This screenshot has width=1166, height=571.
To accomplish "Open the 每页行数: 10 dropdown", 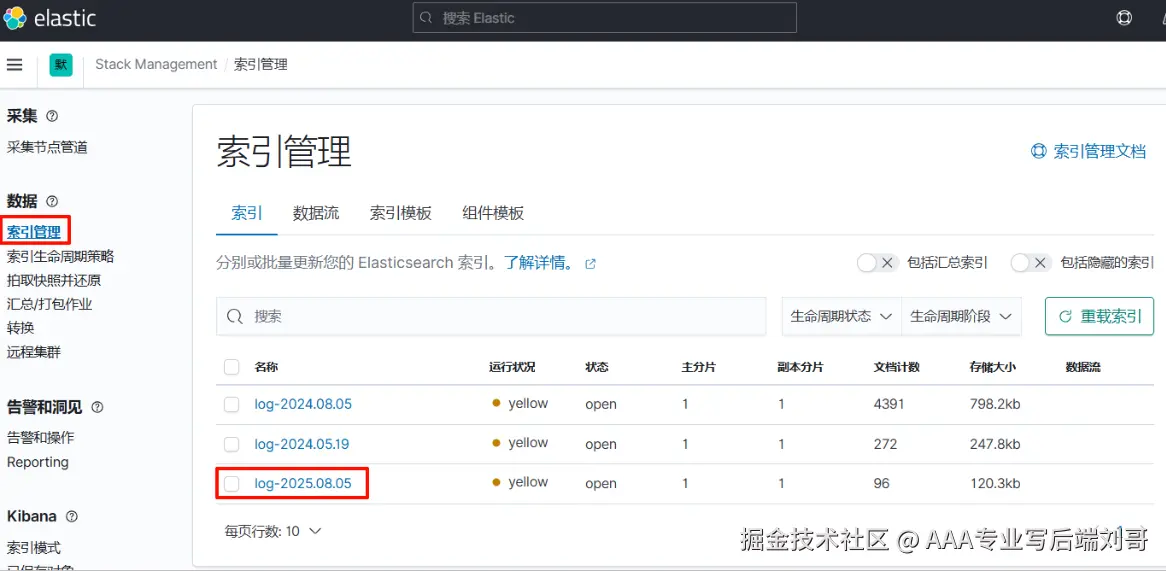I will coord(273,531).
